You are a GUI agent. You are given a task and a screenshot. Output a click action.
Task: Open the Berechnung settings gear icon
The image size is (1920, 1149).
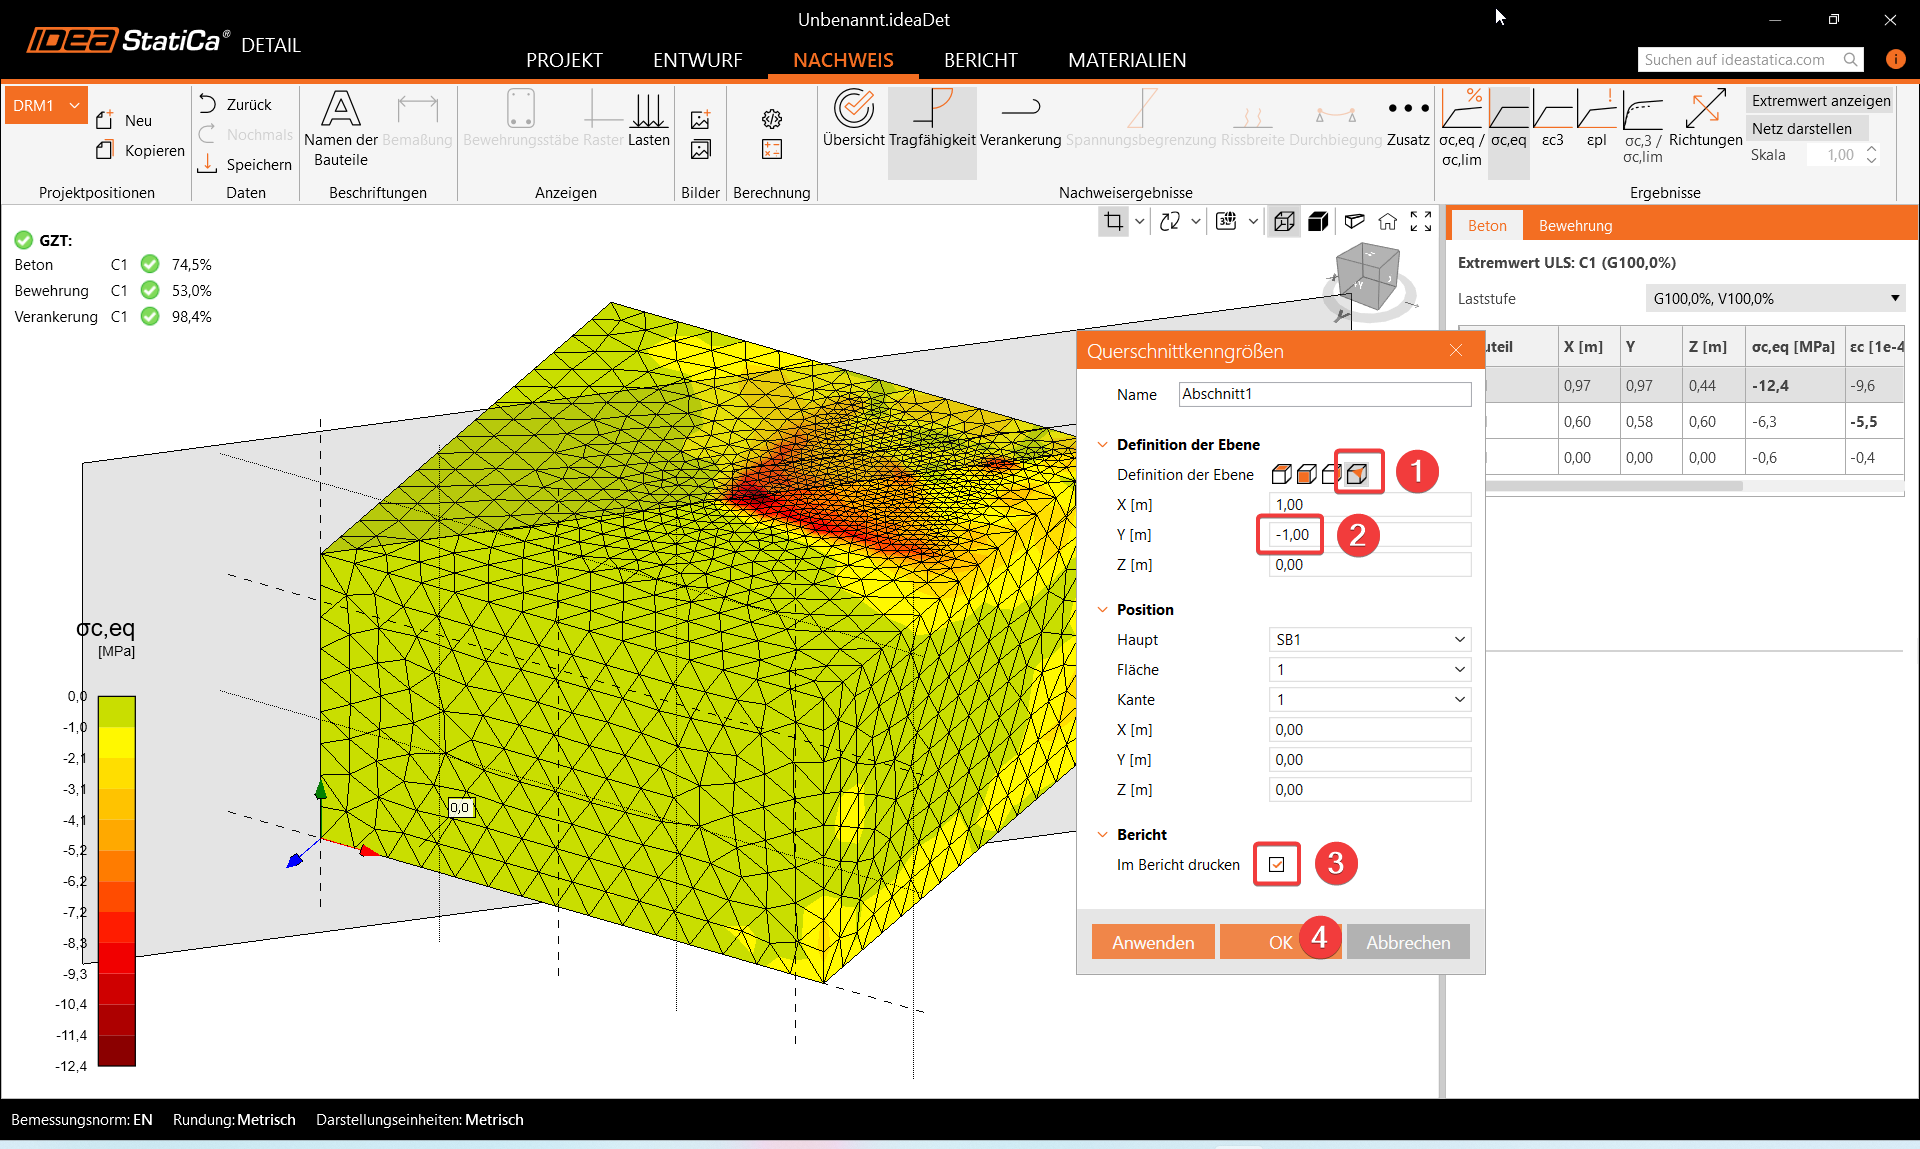(771, 119)
